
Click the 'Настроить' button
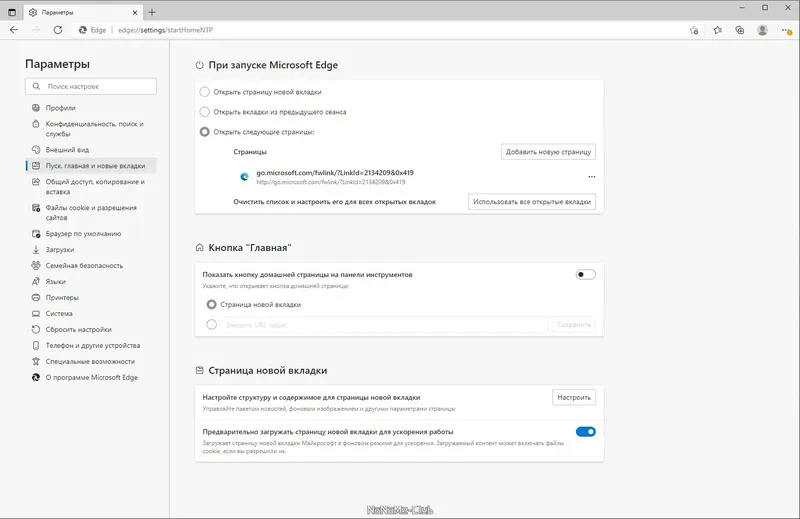574,397
